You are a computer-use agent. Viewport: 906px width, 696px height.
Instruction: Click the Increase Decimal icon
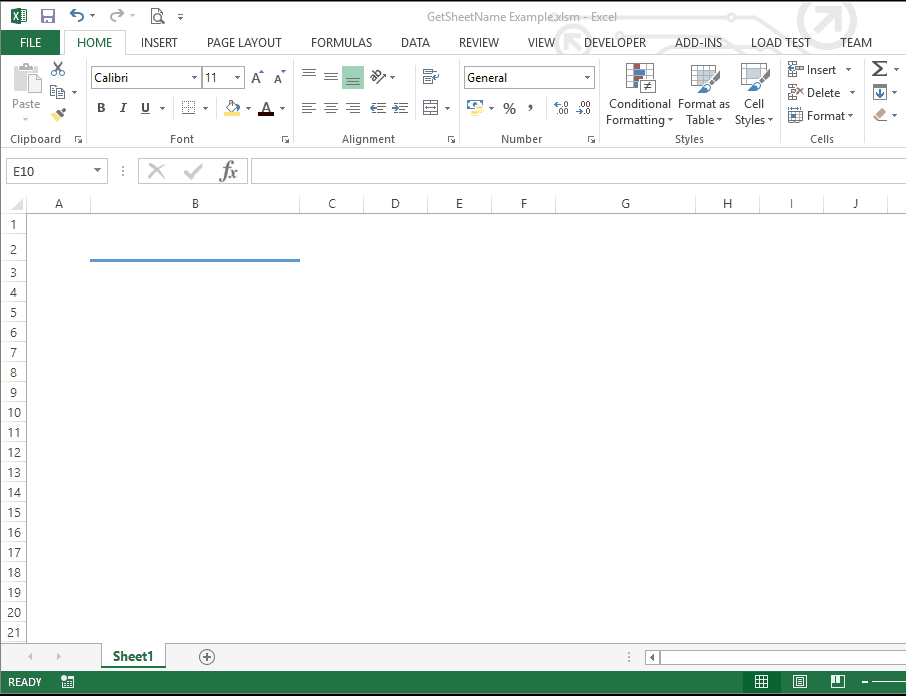coord(562,107)
